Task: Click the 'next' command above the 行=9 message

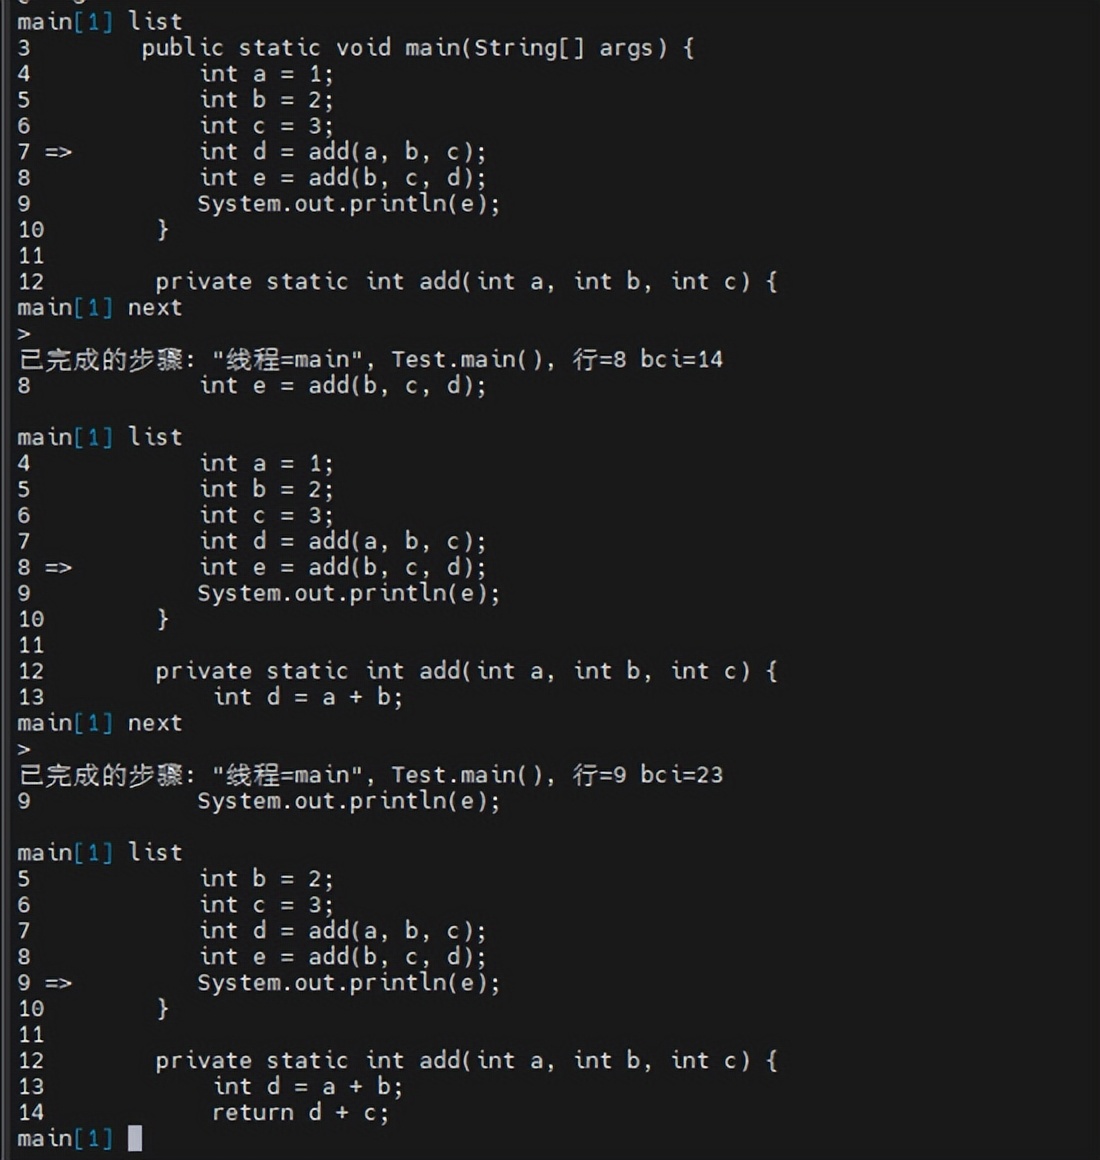Action: [x=155, y=723]
